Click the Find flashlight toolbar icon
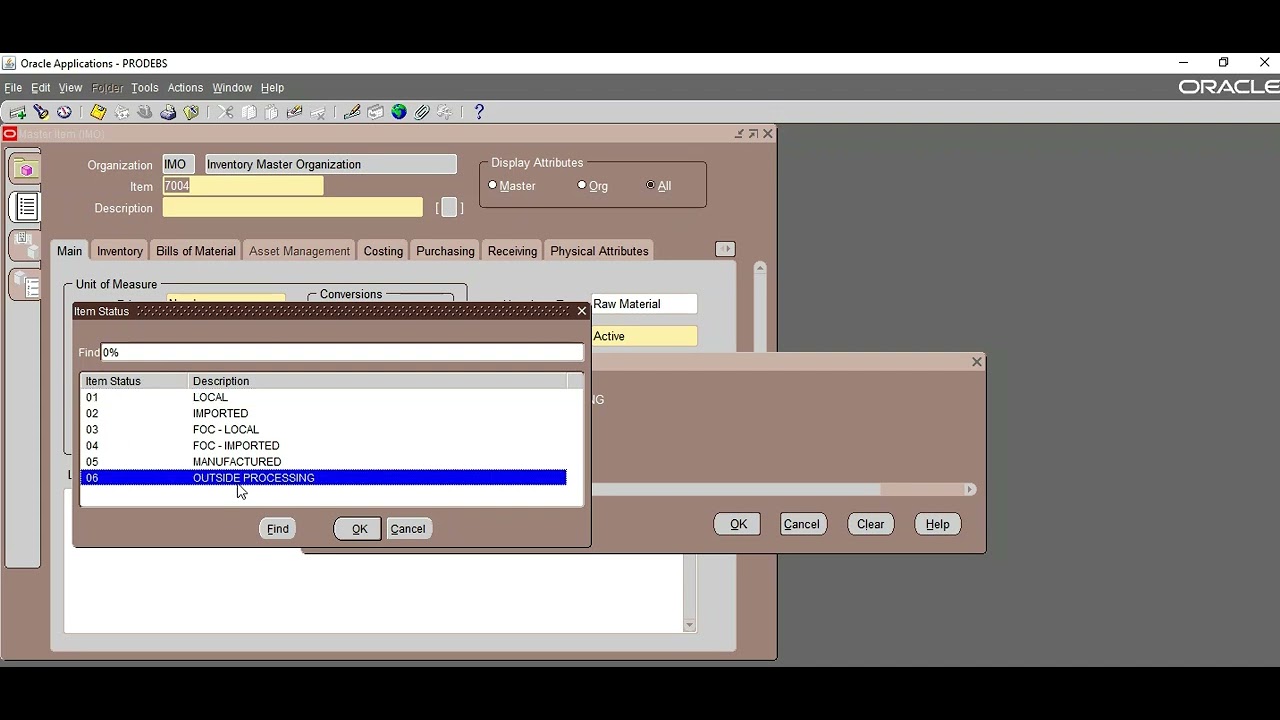This screenshot has width=1280, height=720. (x=41, y=112)
